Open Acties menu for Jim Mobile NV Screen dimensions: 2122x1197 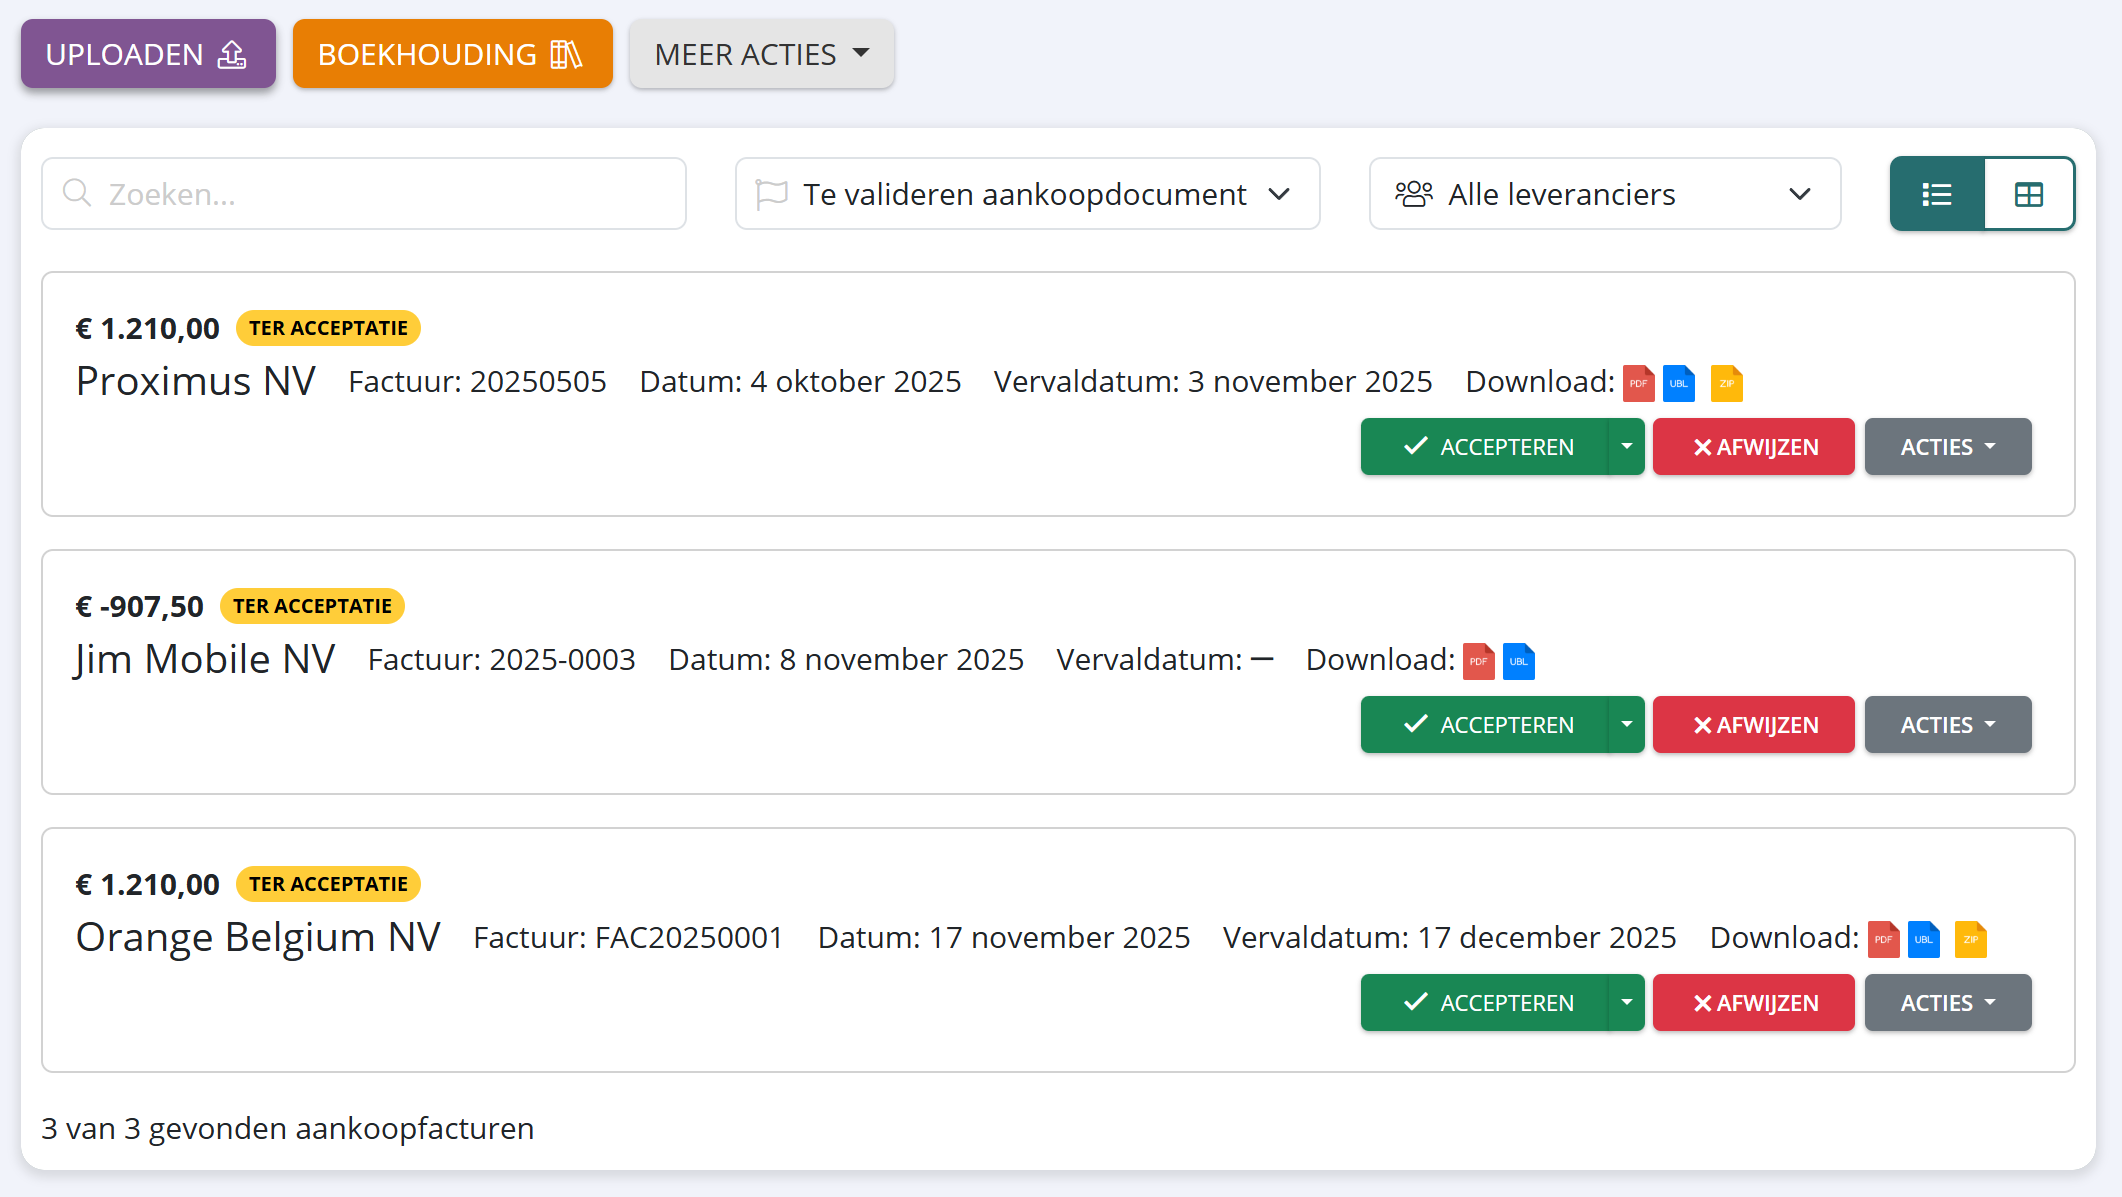[x=1947, y=725]
